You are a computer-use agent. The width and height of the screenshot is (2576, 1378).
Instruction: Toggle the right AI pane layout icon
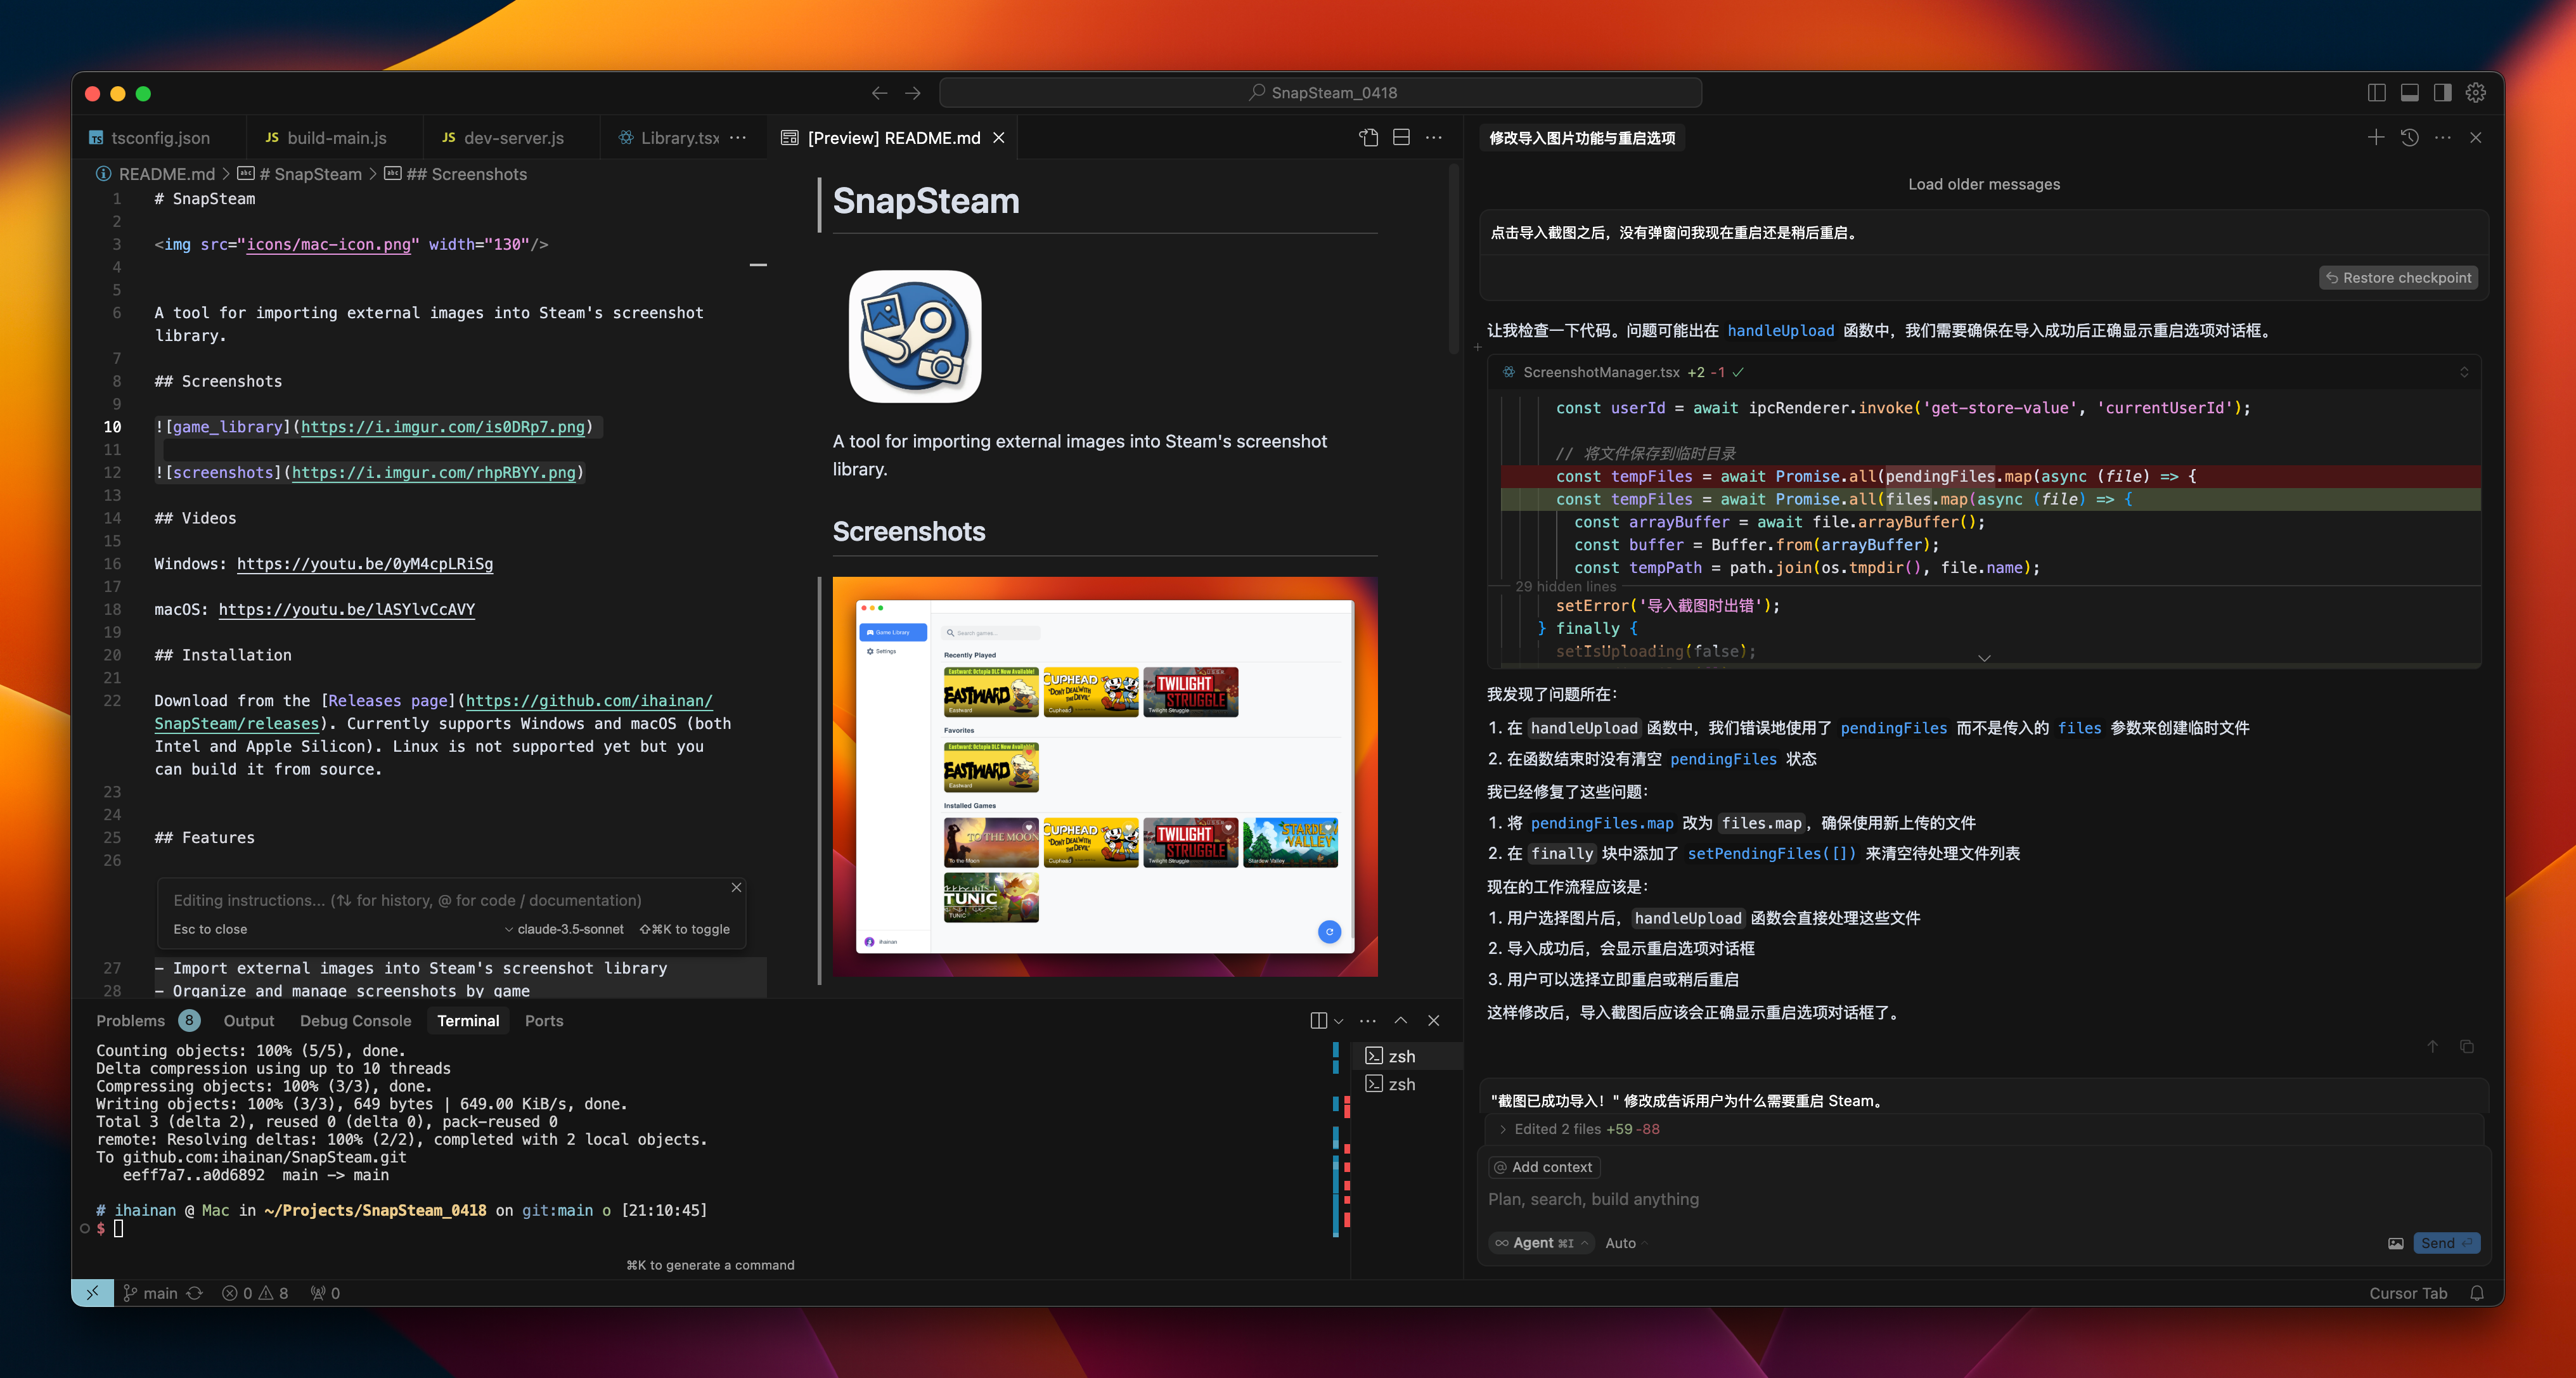click(2442, 93)
